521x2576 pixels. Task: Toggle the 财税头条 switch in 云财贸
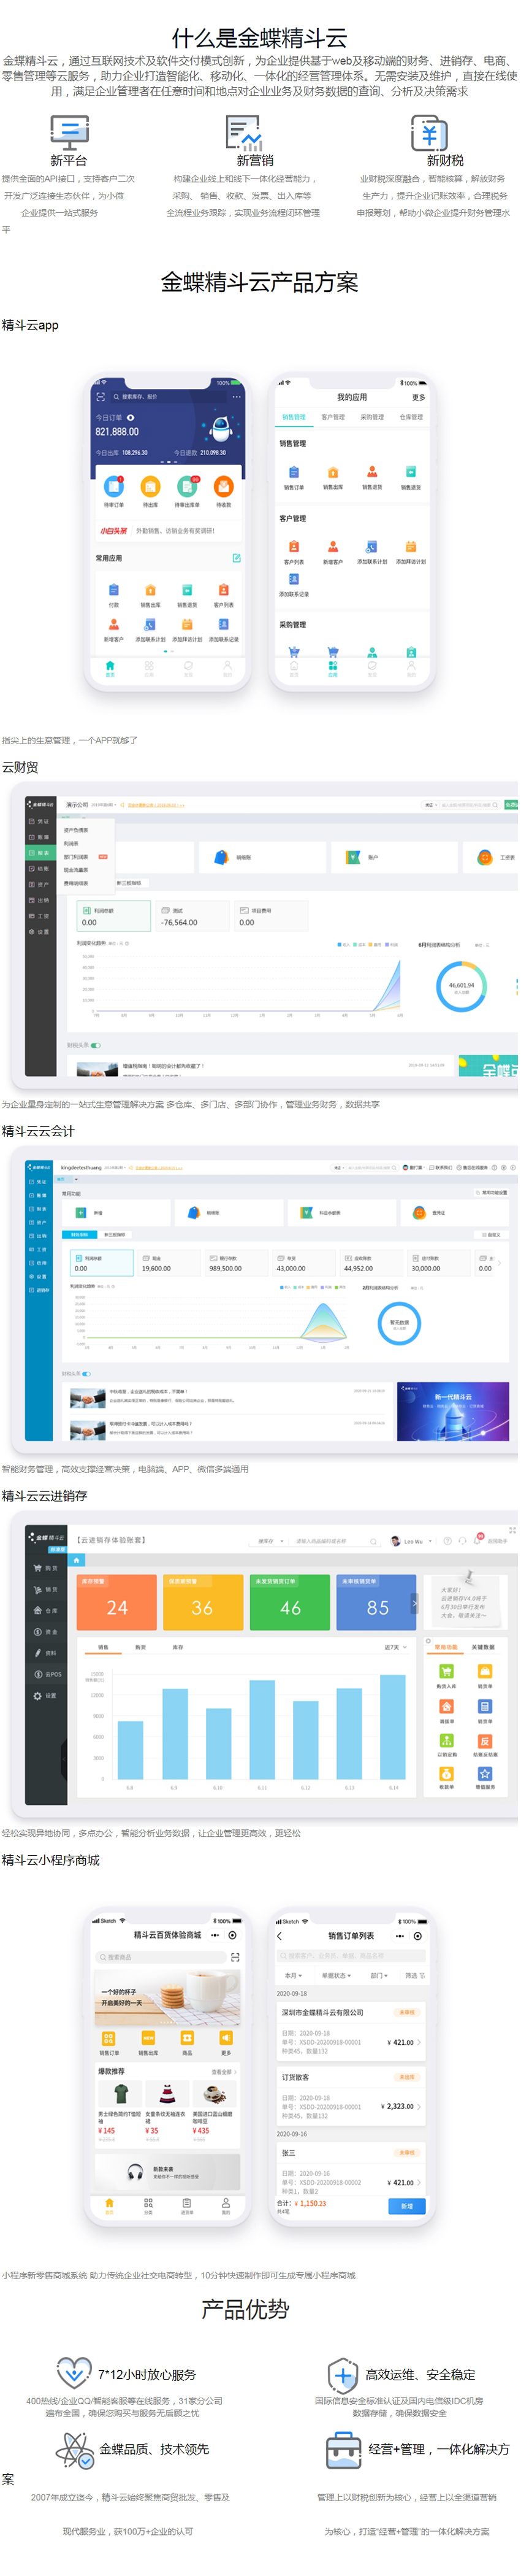(96, 1045)
